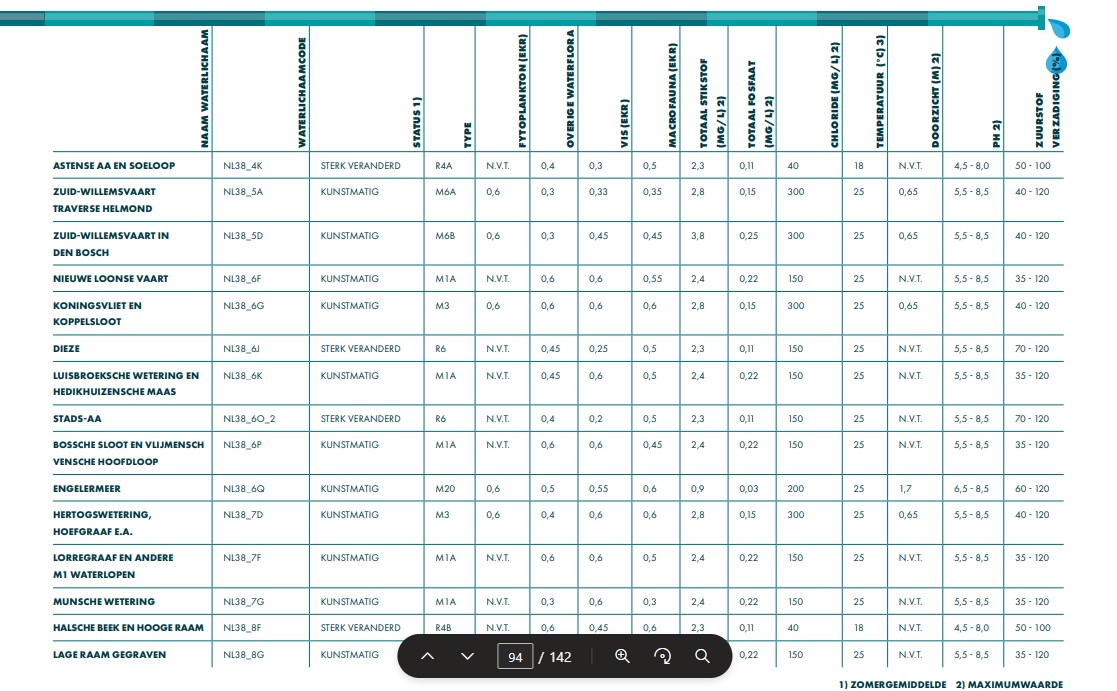1117x691 pixels.
Task: Select the DIEZE row name
Action: 67,349
